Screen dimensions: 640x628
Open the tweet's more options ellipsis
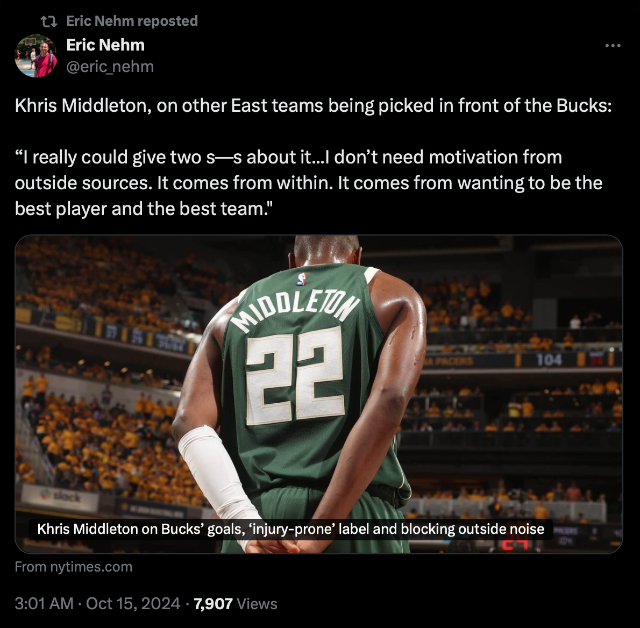tap(614, 46)
